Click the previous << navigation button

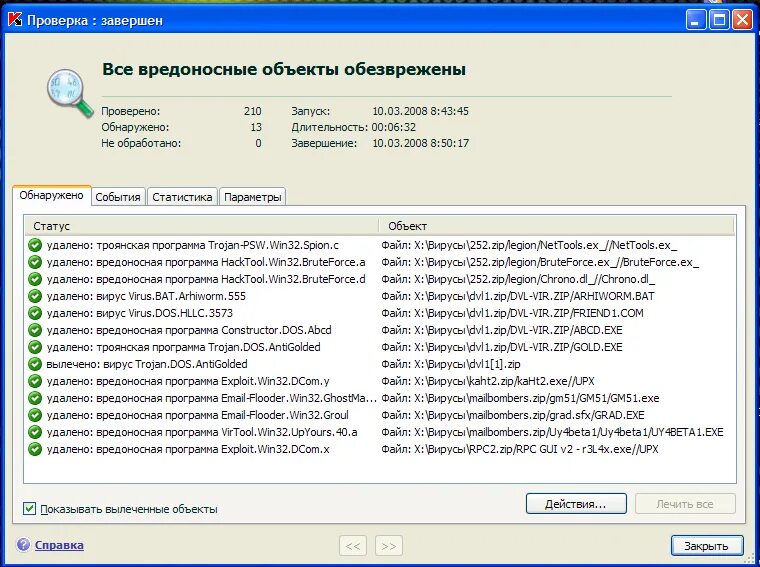point(353,546)
